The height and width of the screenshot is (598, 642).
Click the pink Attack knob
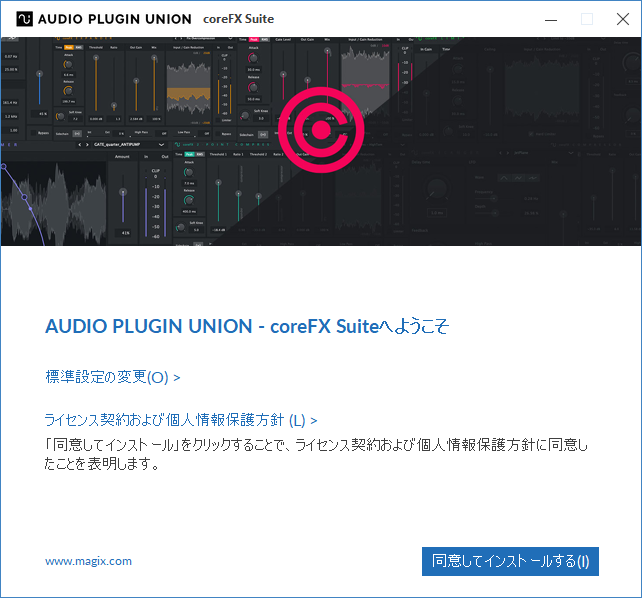(253, 58)
